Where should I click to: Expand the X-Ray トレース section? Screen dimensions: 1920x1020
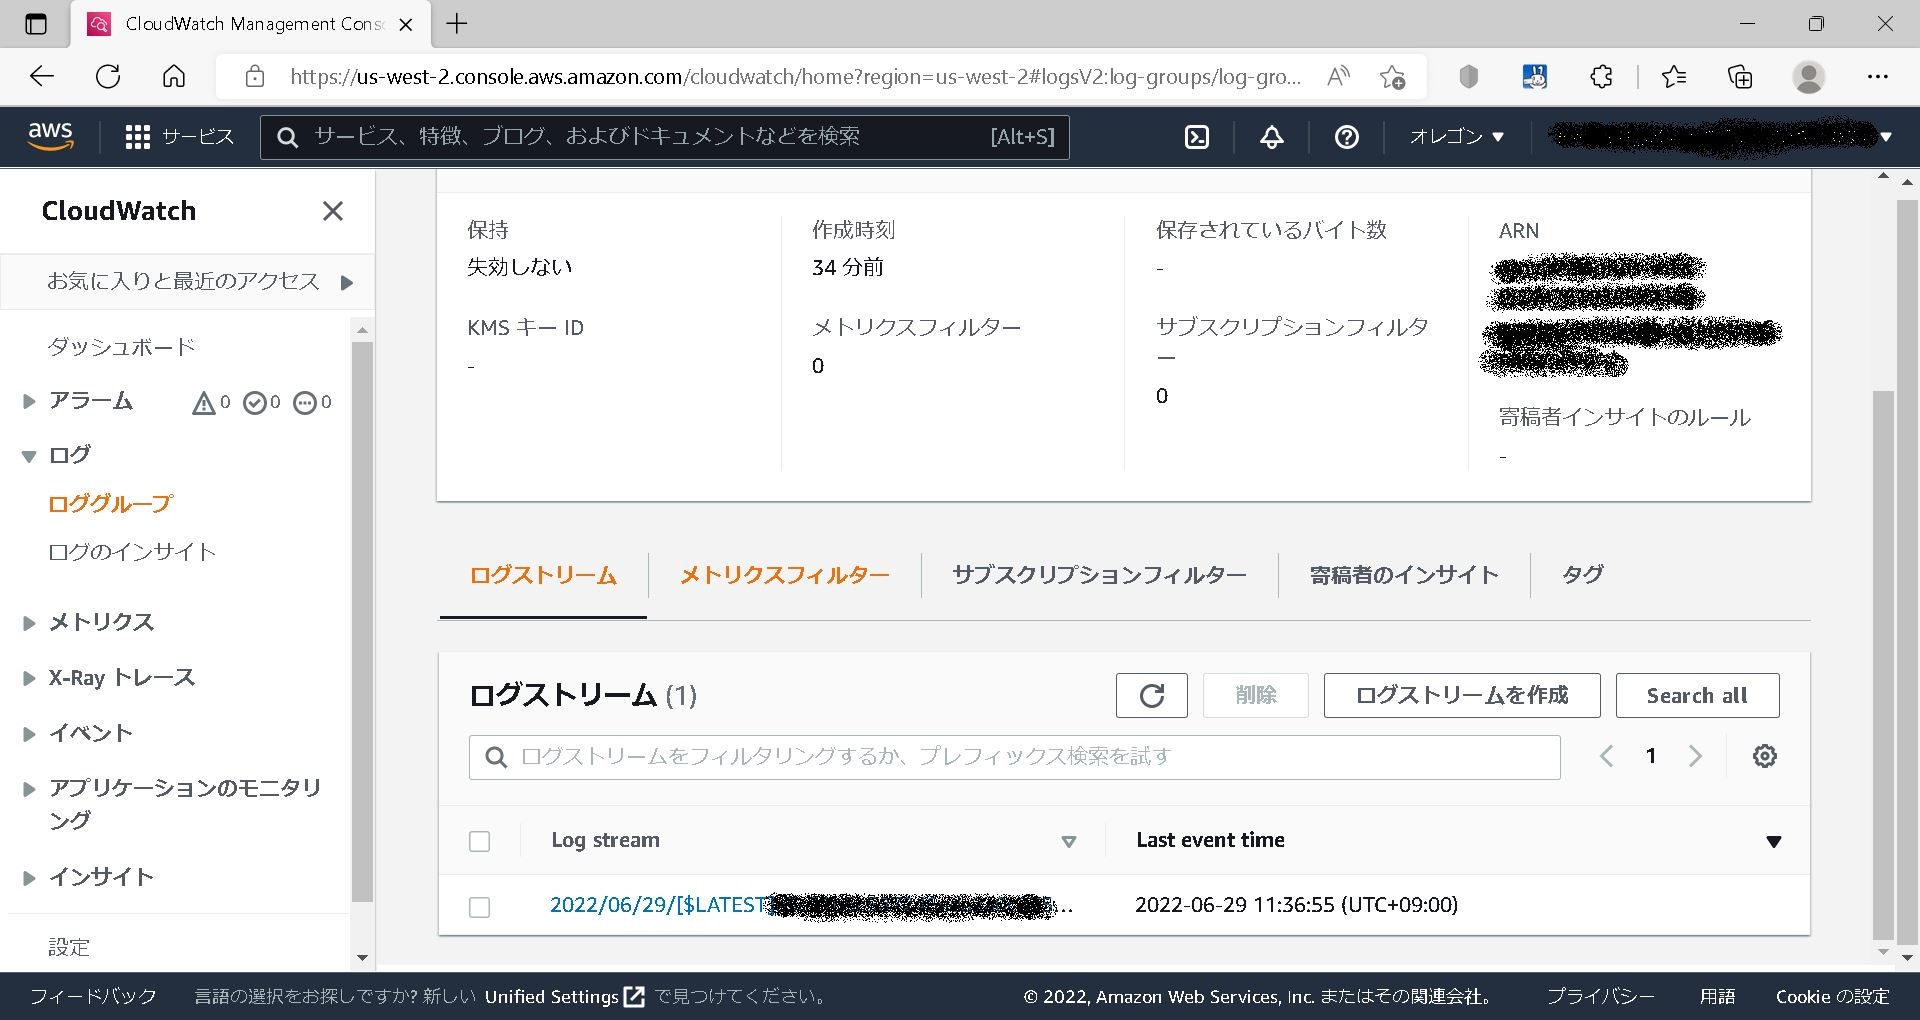coord(29,678)
